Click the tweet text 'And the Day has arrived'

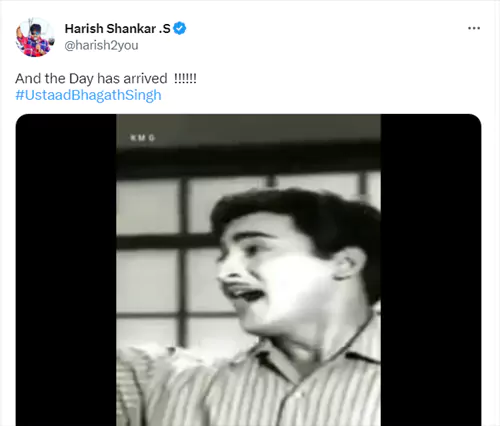(x=91, y=79)
